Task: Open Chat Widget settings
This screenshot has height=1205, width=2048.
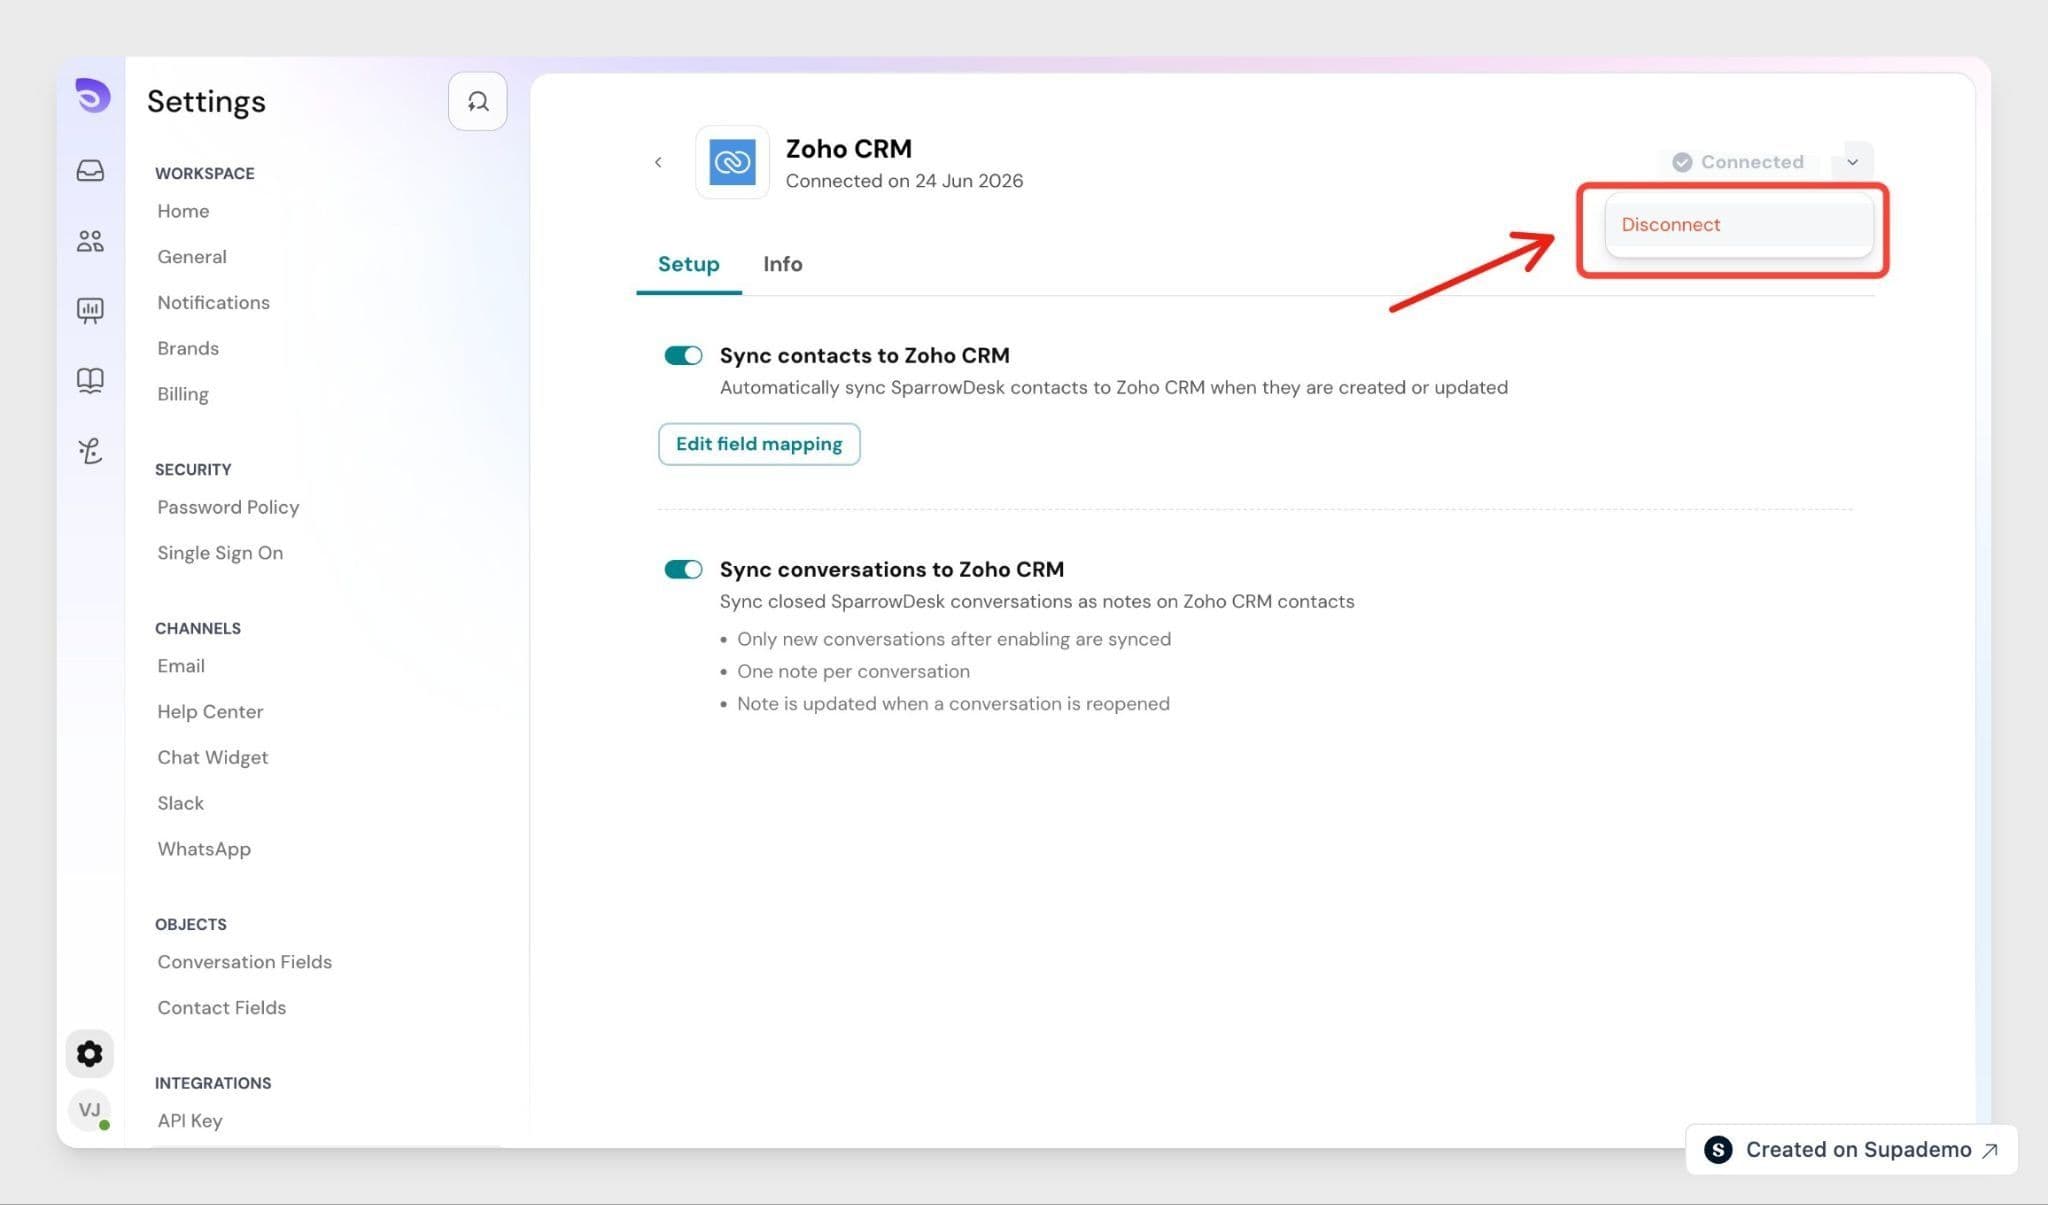Action: click(212, 758)
